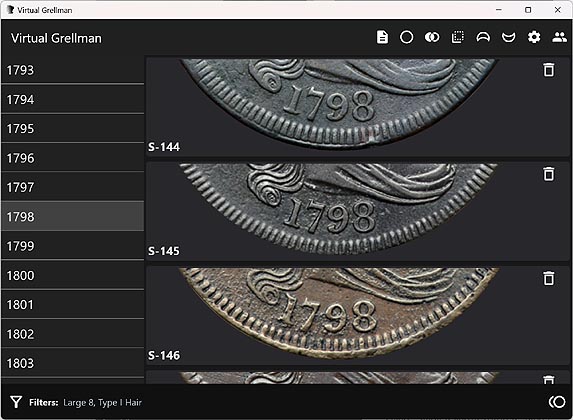Toggle the overlay circle icon at bottom right
This screenshot has height=420, width=573.
(557, 402)
